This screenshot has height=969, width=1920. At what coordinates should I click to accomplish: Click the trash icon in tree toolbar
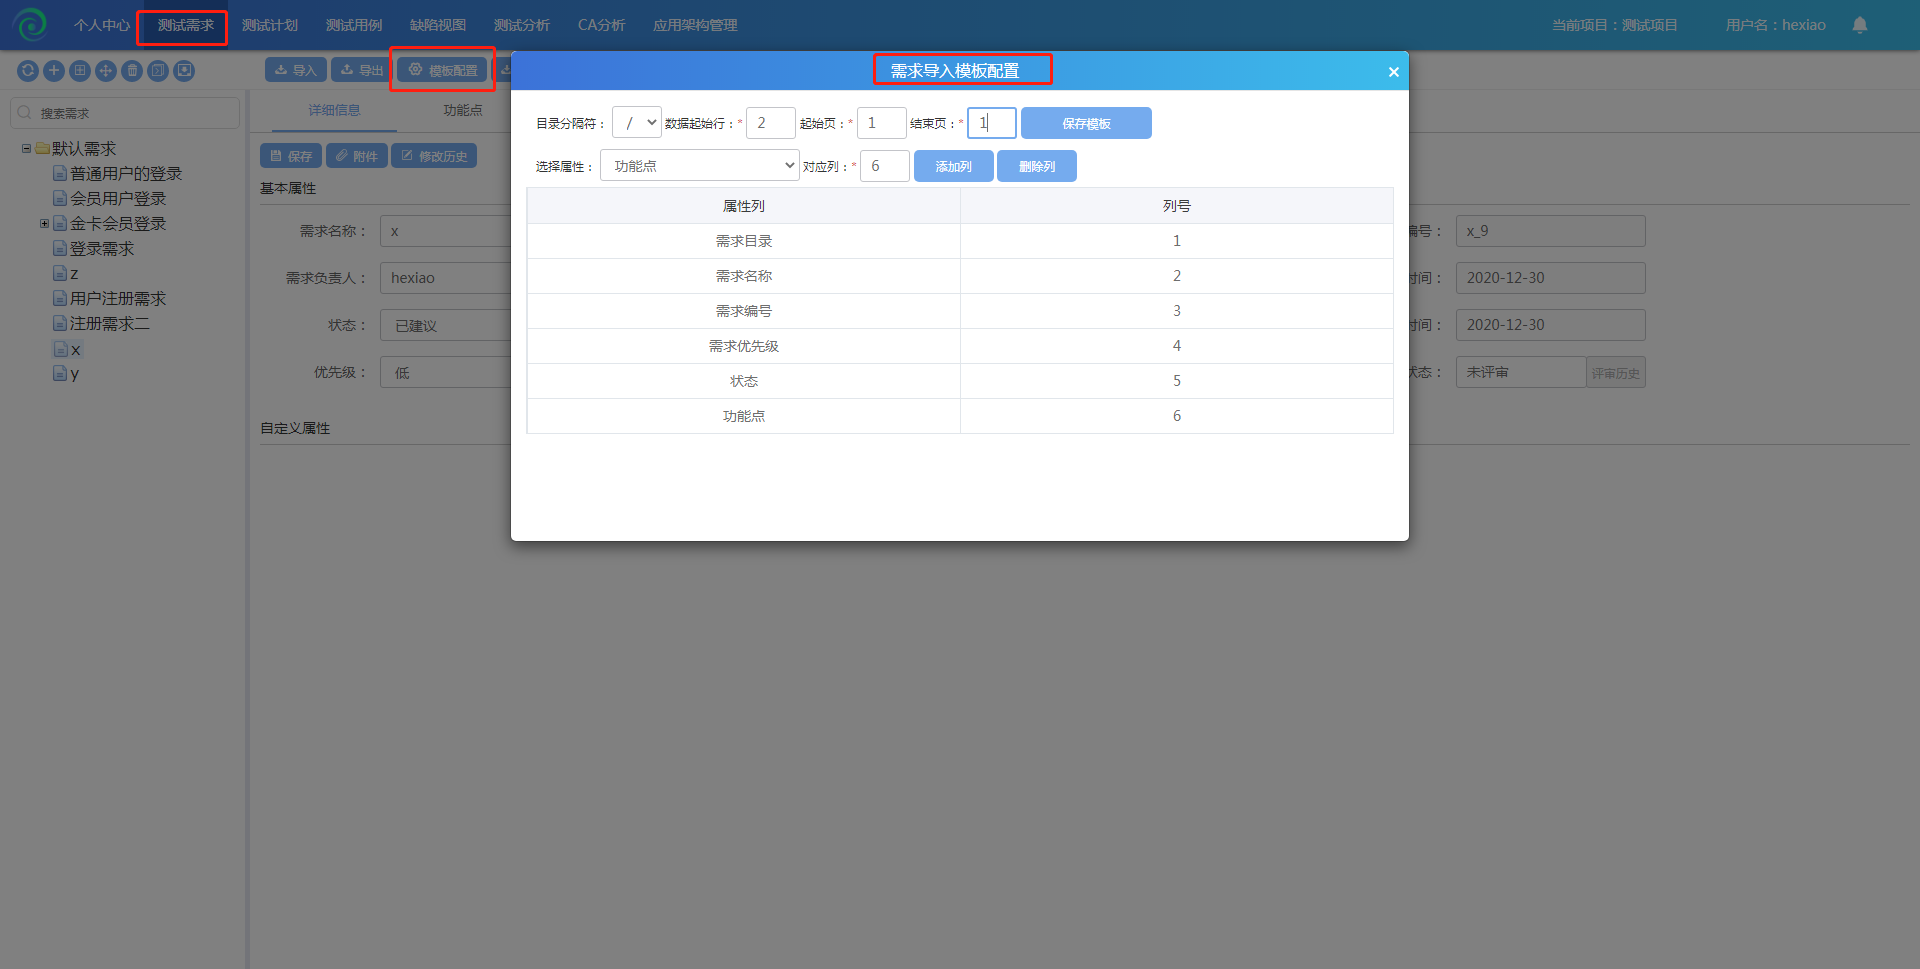click(x=132, y=71)
